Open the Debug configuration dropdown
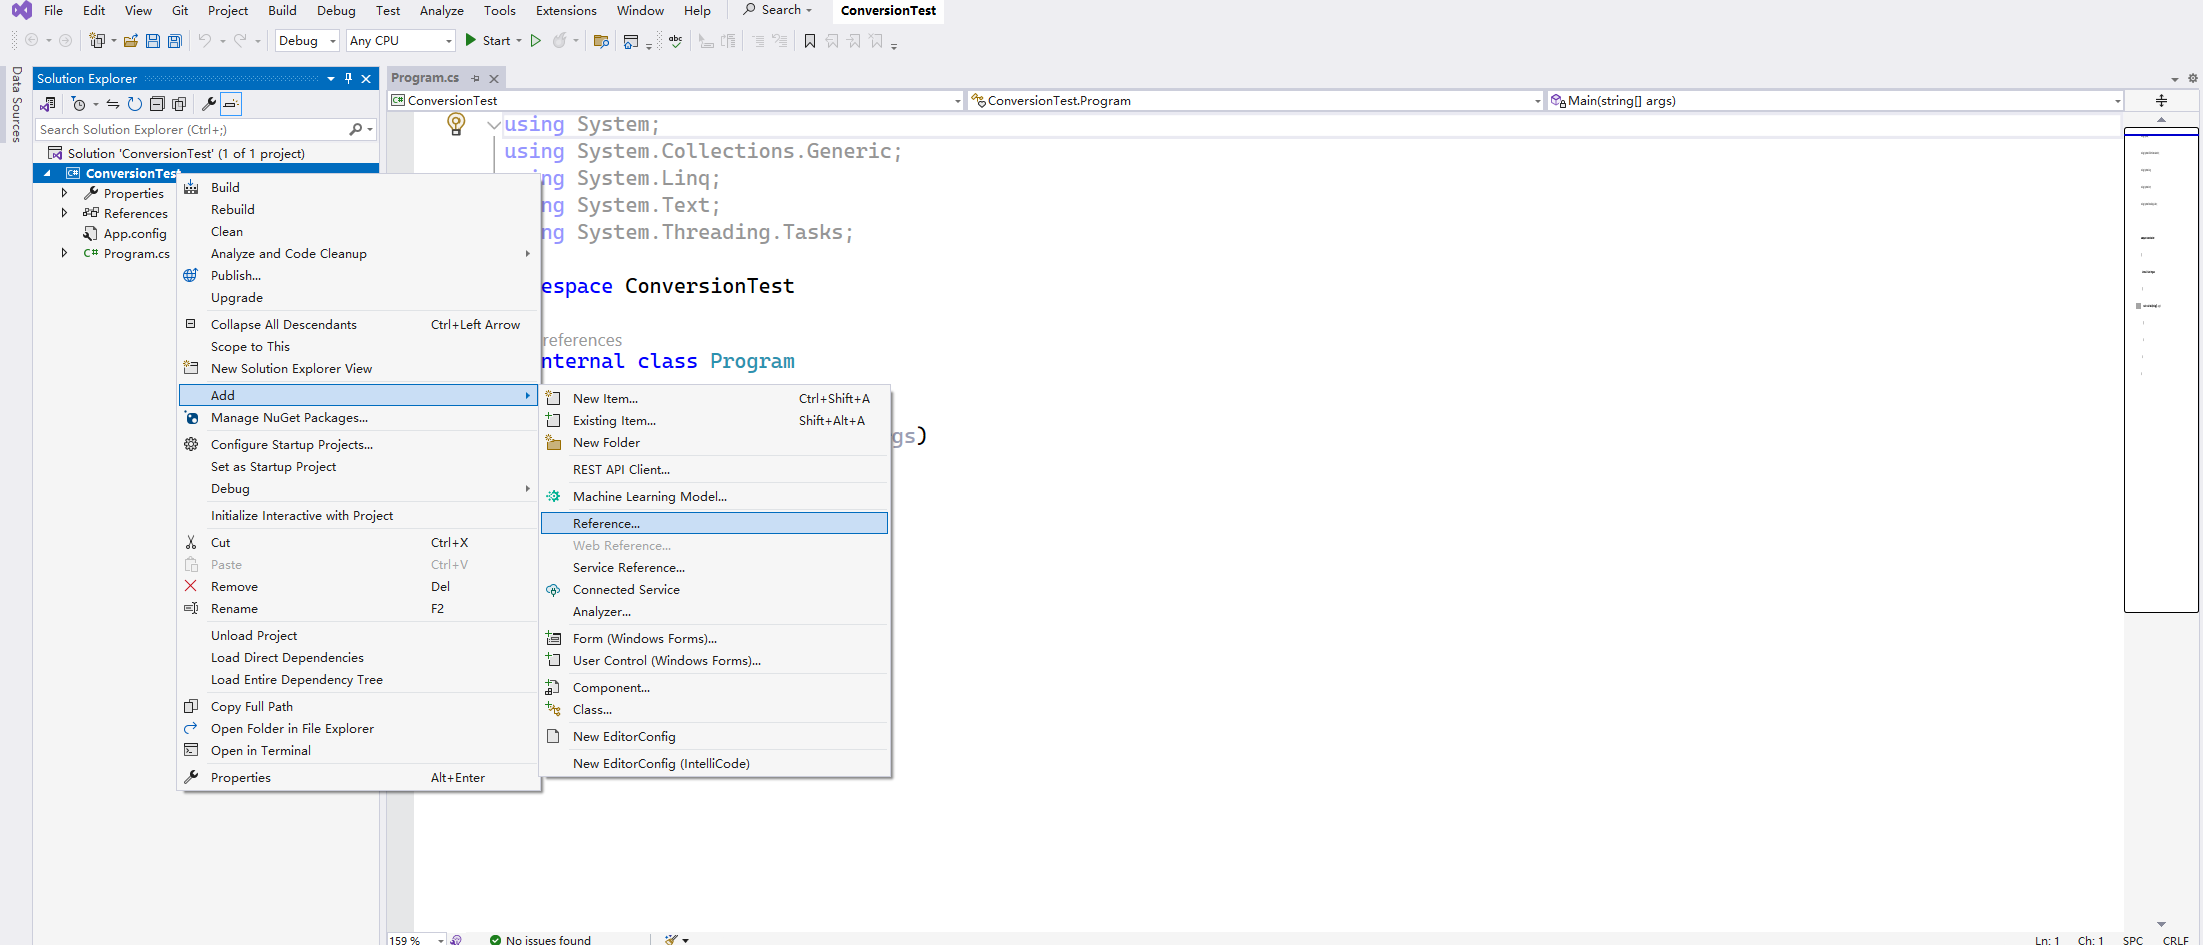Screen dimensions: 2203x945 pyautogui.click(x=306, y=41)
